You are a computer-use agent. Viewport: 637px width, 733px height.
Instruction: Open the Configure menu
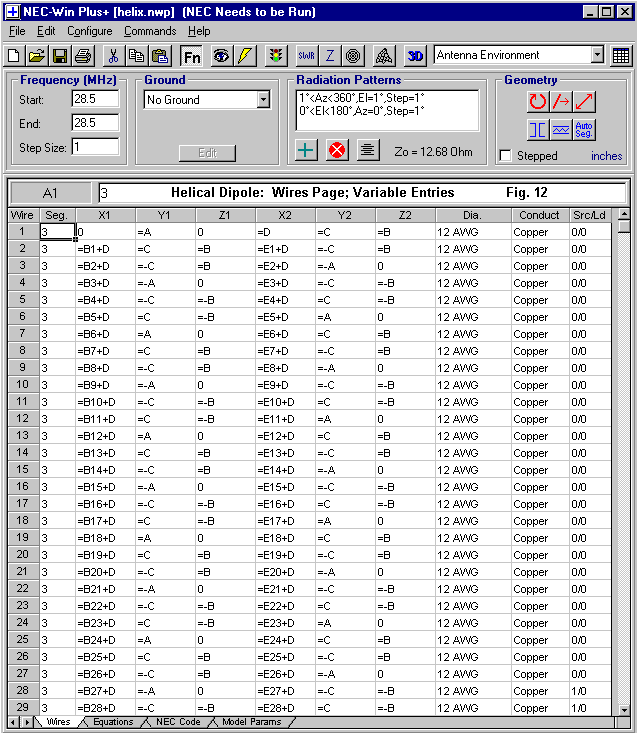tap(89, 31)
